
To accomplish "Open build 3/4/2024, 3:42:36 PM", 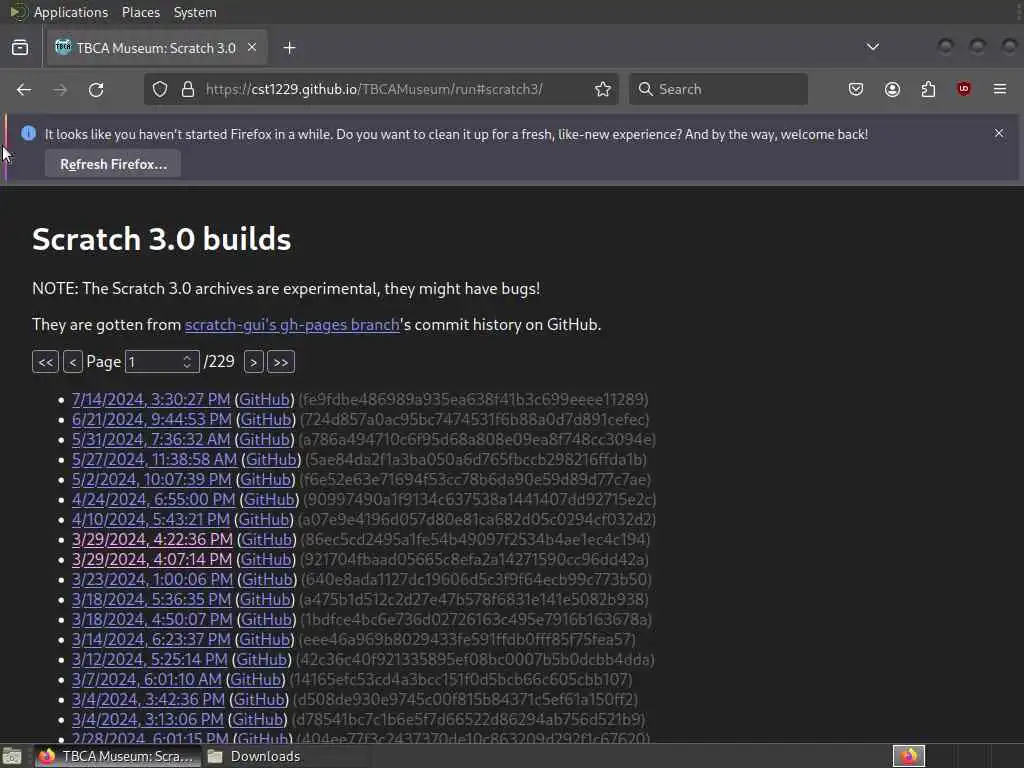I will (x=148, y=699).
